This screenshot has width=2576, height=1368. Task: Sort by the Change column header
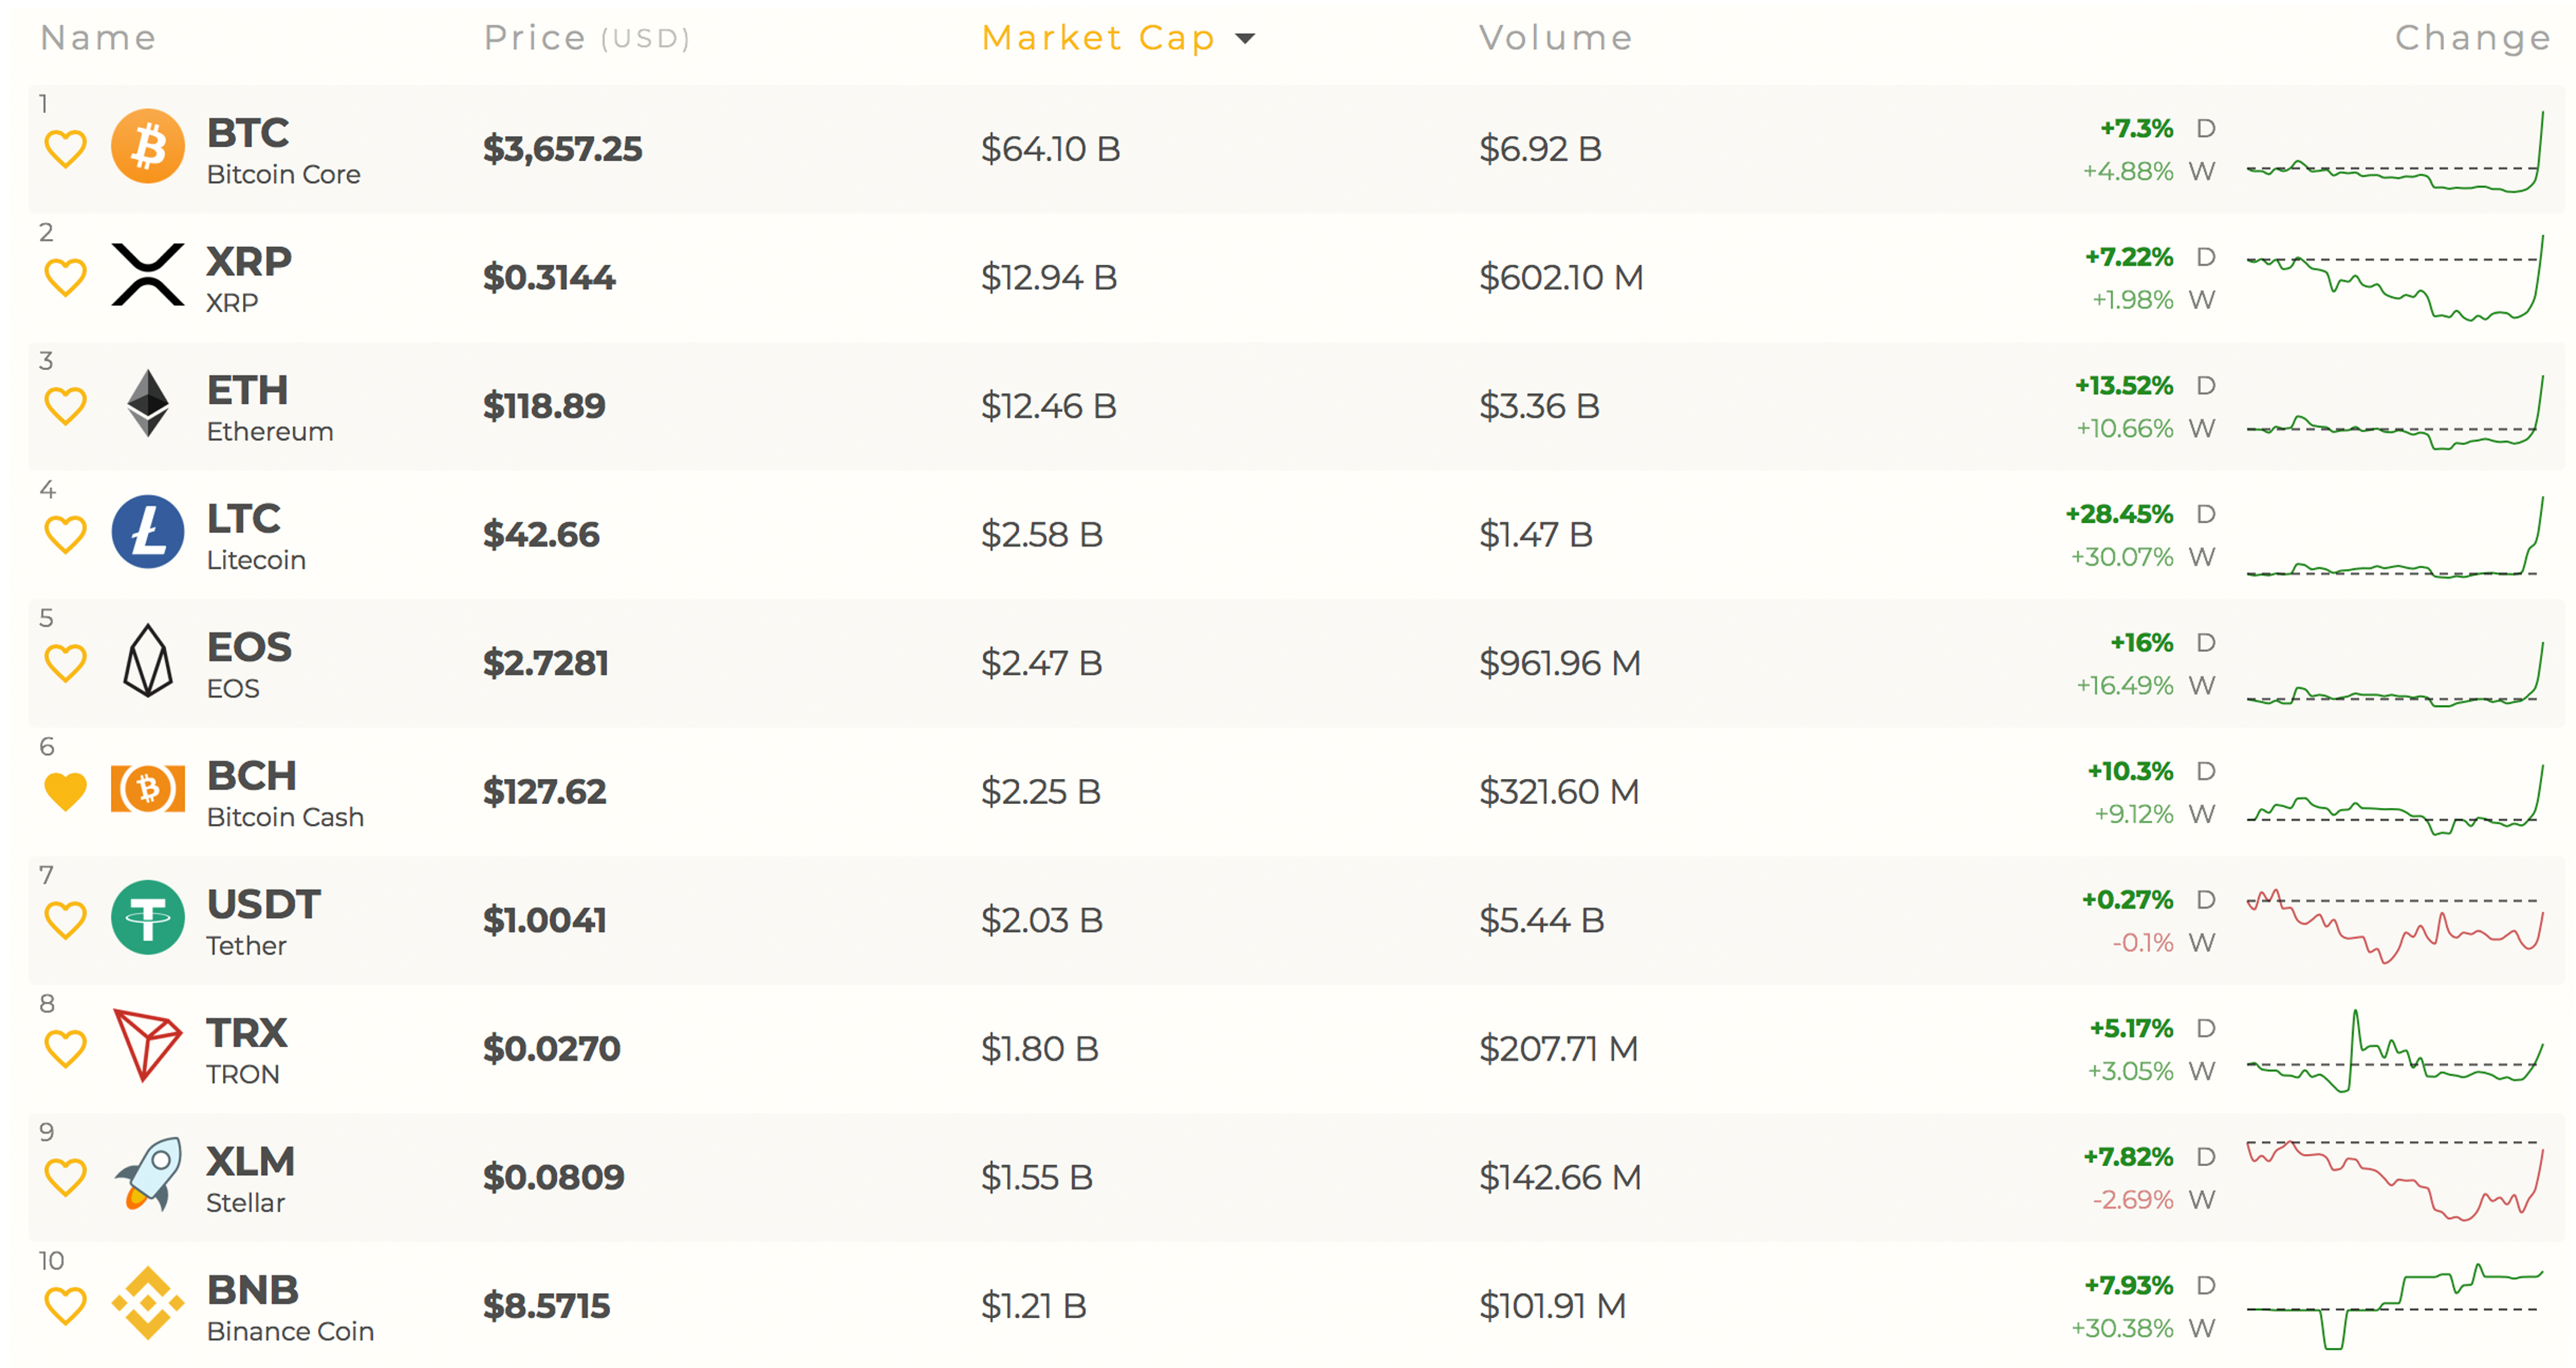click(2472, 38)
